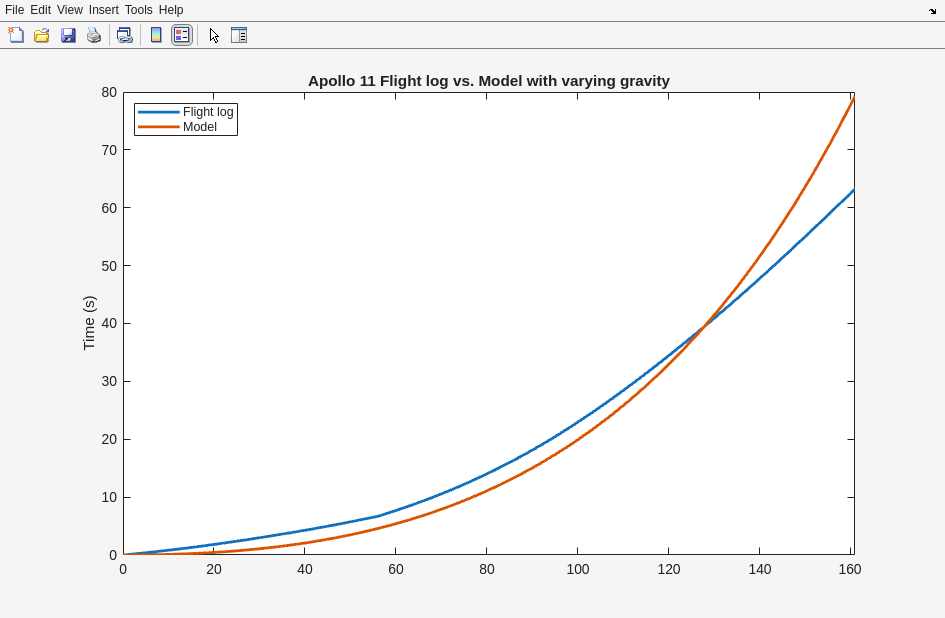Select the 'Flight log' legend entry

(208, 112)
